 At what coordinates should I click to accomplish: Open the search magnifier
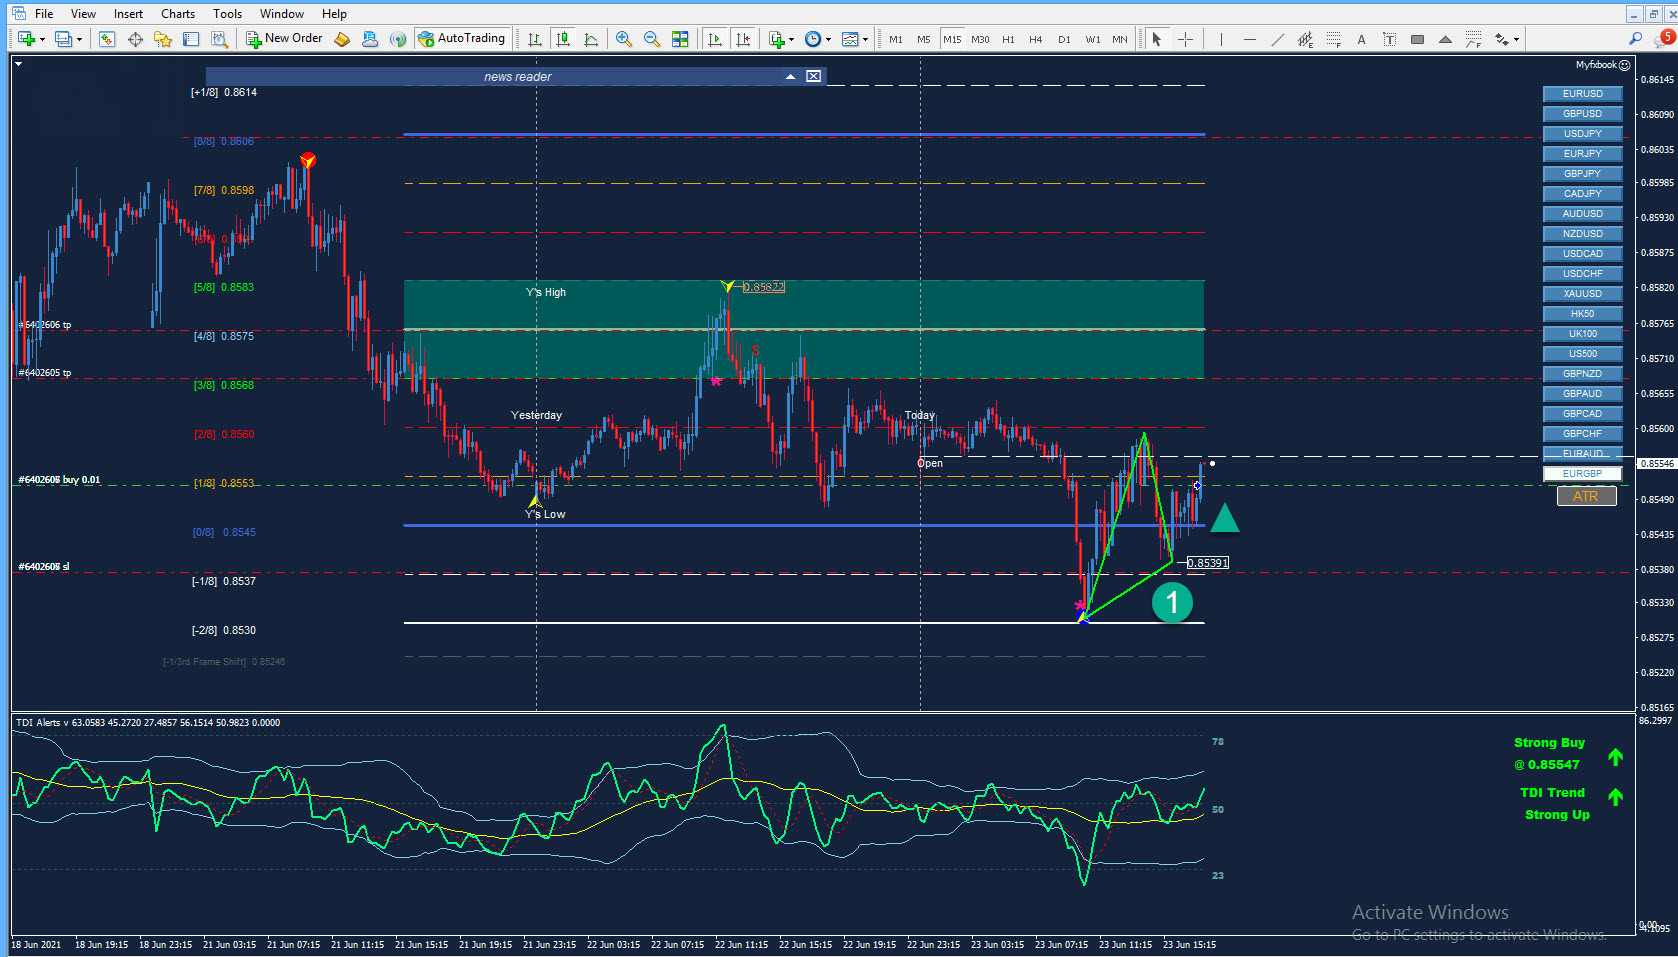click(x=1636, y=39)
